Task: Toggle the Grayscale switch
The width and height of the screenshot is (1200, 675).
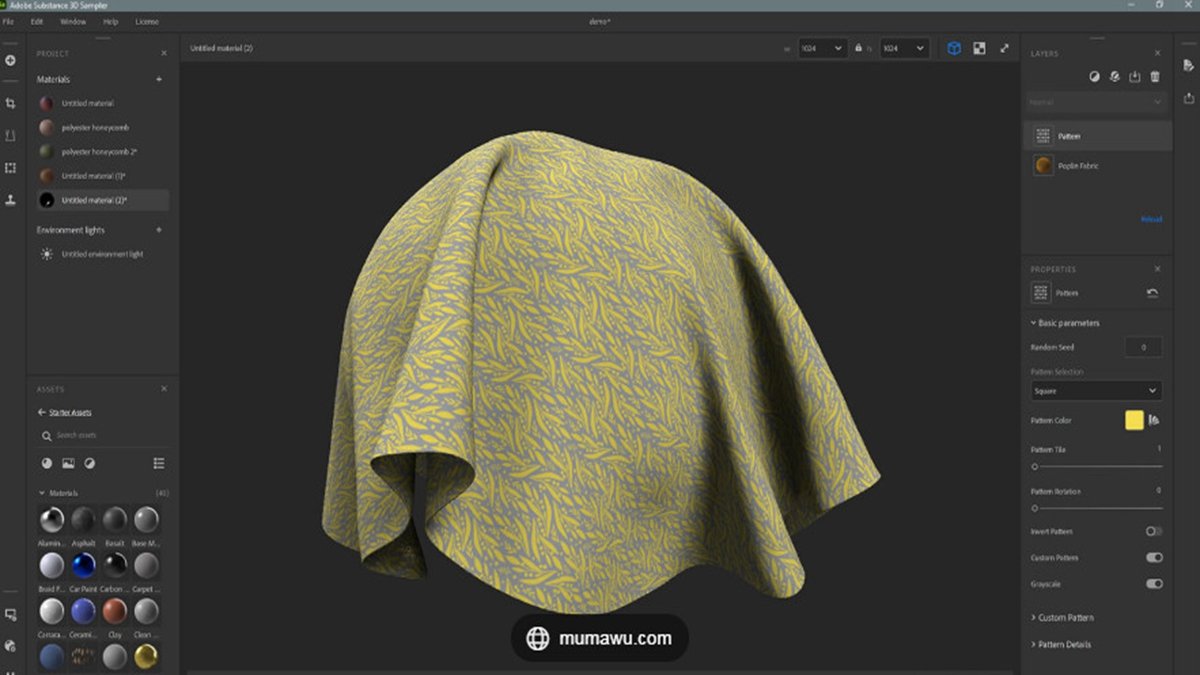Action: tap(1154, 583)
